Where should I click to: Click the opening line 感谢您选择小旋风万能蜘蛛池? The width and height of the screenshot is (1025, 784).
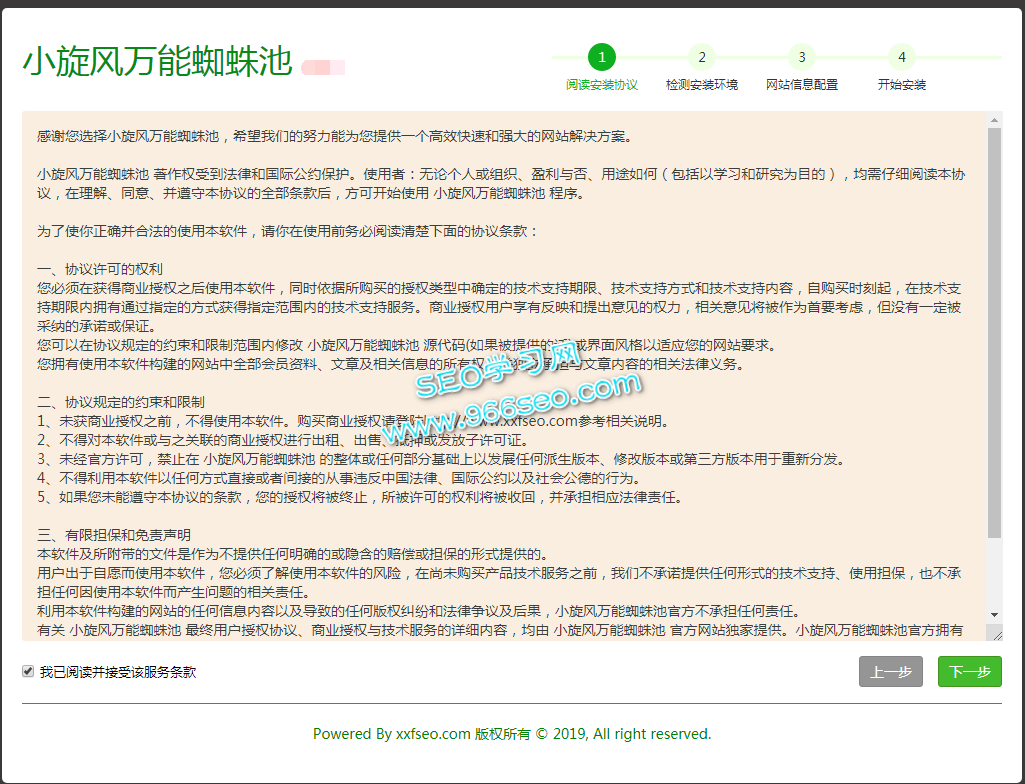tap(335, 136)
